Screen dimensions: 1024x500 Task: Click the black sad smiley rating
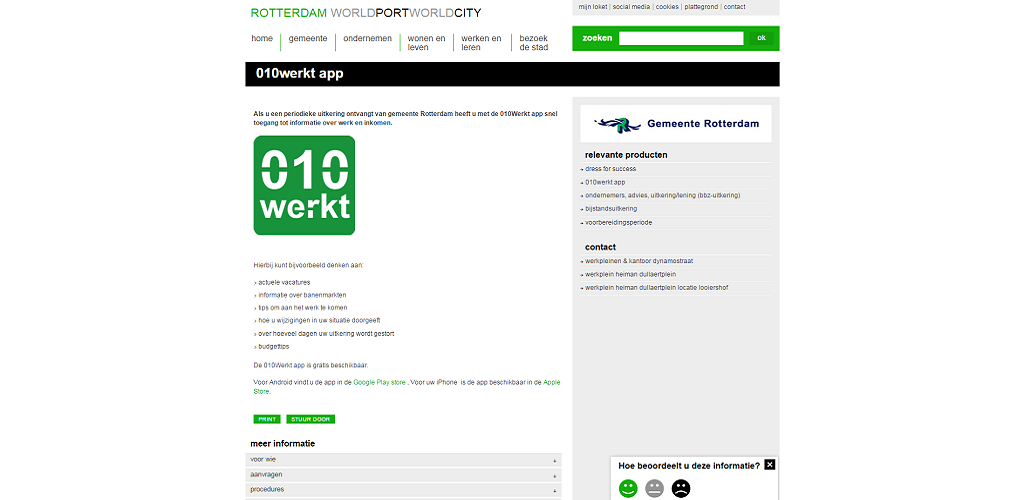tap(681, 488)
